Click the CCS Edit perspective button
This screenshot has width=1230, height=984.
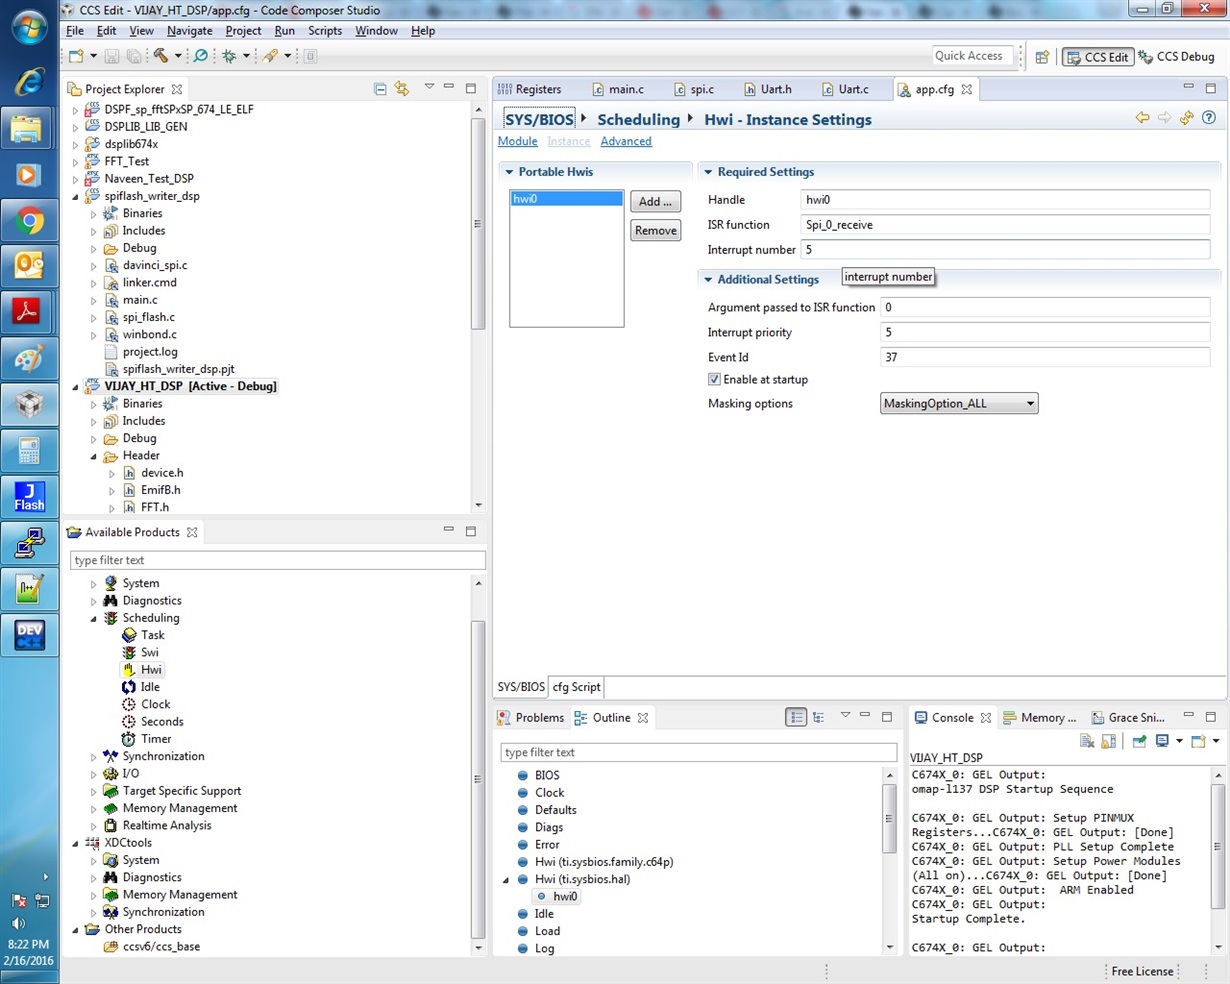pos(1097,57)
